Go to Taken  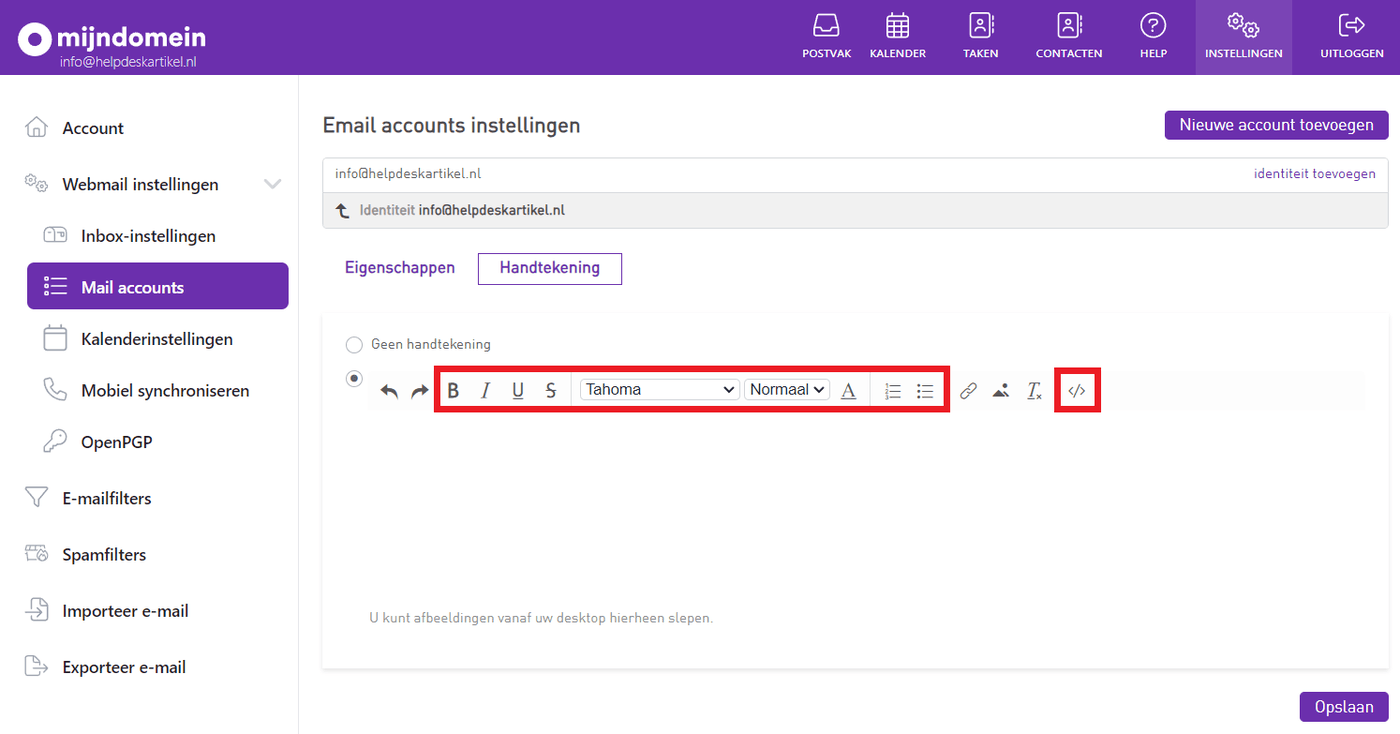pos(980,37)
